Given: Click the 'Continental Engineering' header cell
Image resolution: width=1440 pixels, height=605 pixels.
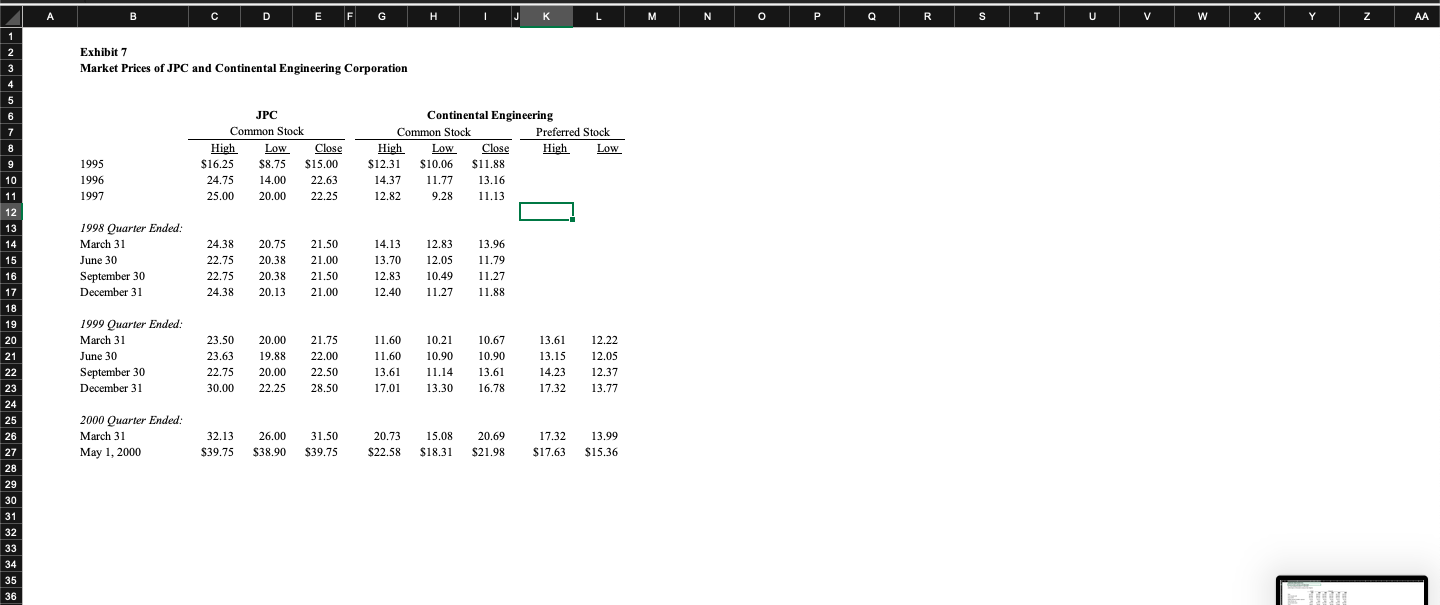Looking at the screenshot, I should 489,115.
